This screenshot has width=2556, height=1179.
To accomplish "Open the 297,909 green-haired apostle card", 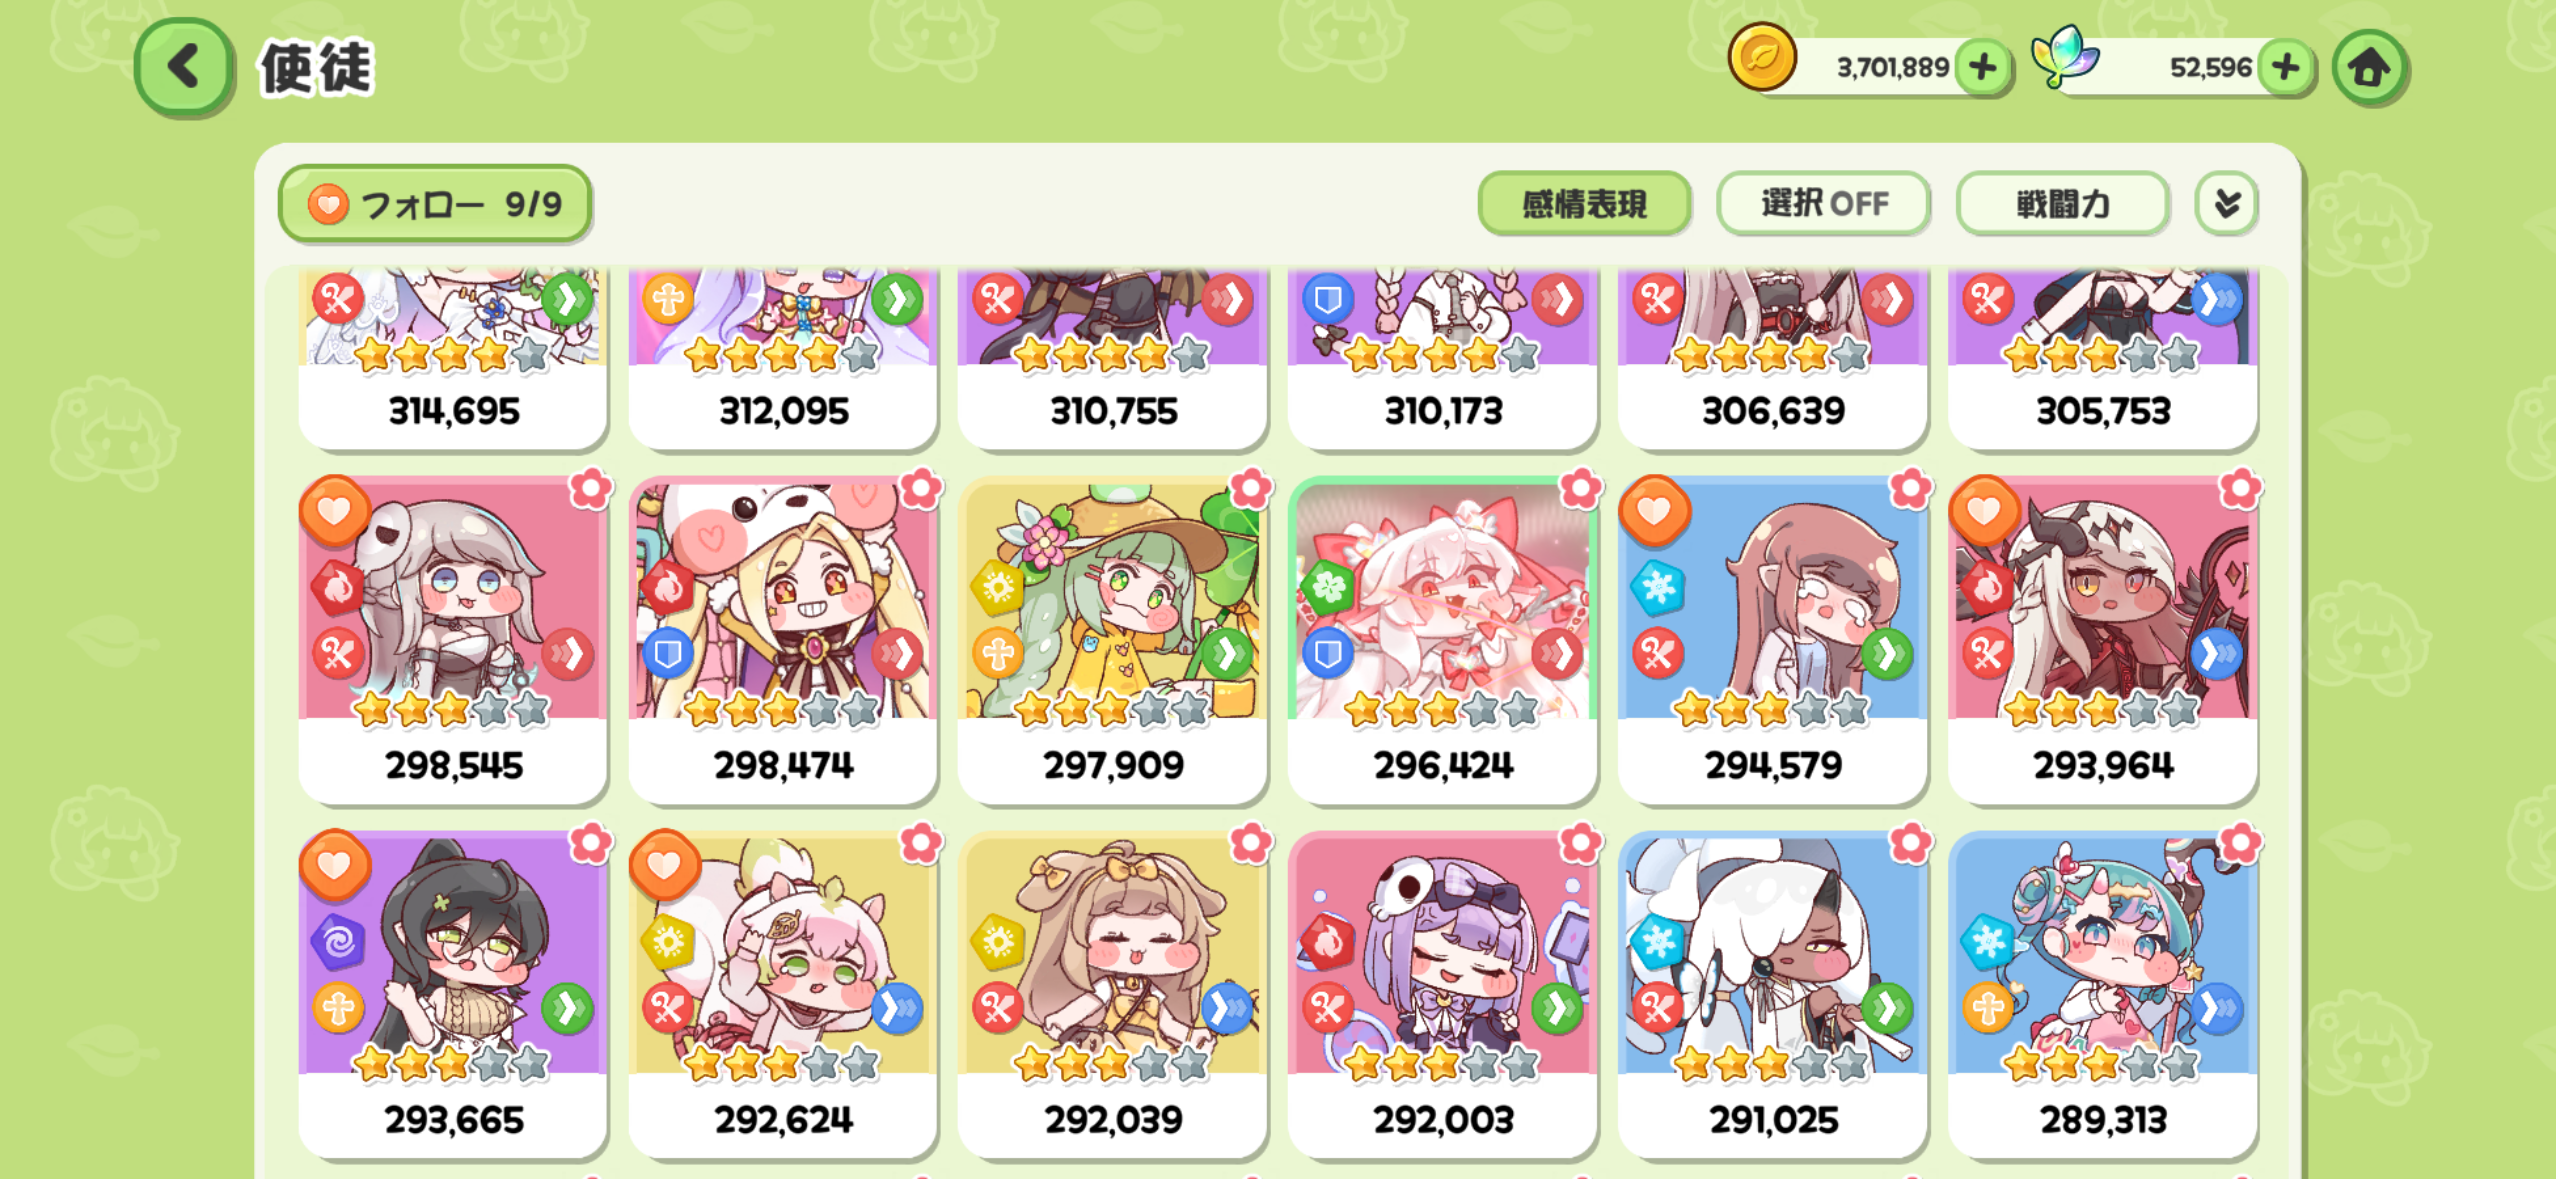I will 1113,640.
